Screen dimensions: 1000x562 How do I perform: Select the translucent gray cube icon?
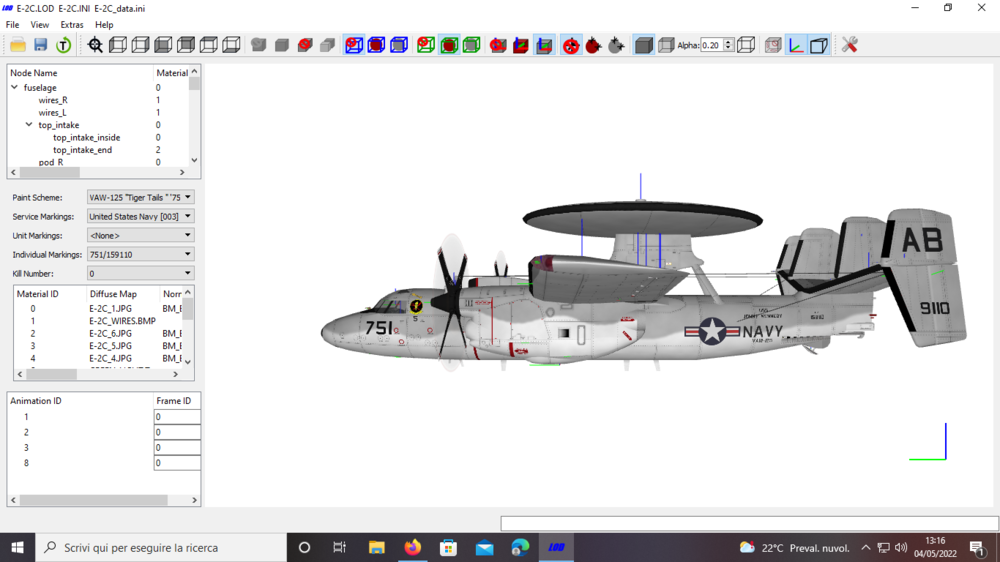tap(666, 45)
